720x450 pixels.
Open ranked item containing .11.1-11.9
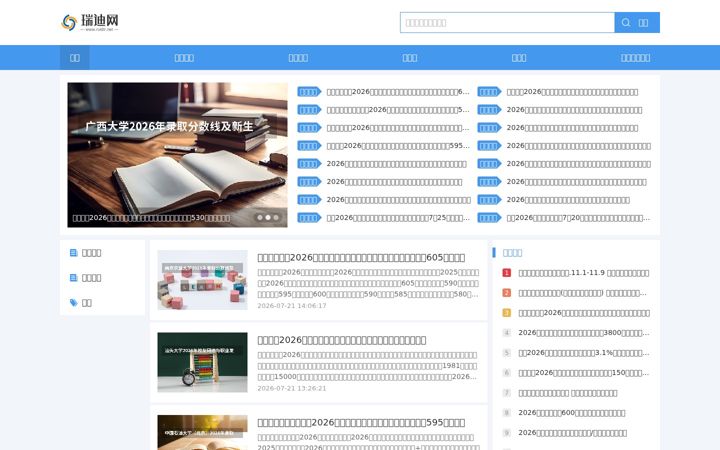pyautogui.click(x=584, y=273)
